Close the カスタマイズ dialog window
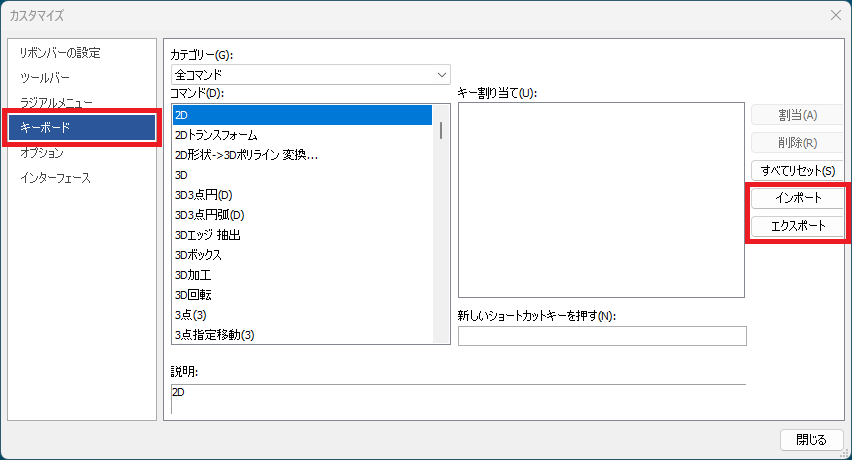Viewport: 852px width, 460px height. (x=836, y=15)
